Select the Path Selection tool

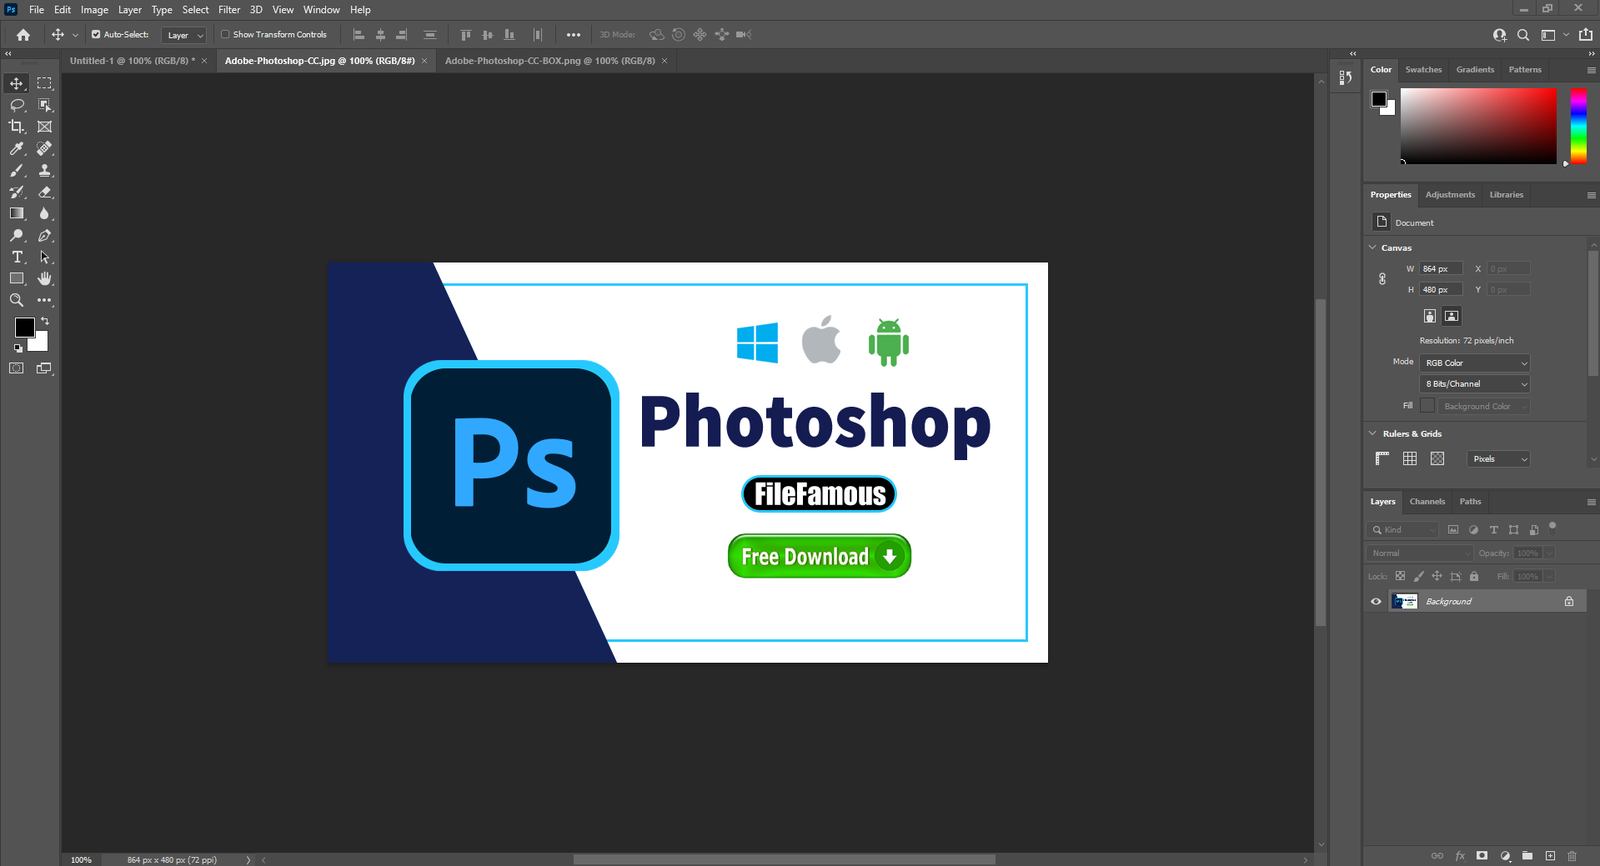[44, 257]
